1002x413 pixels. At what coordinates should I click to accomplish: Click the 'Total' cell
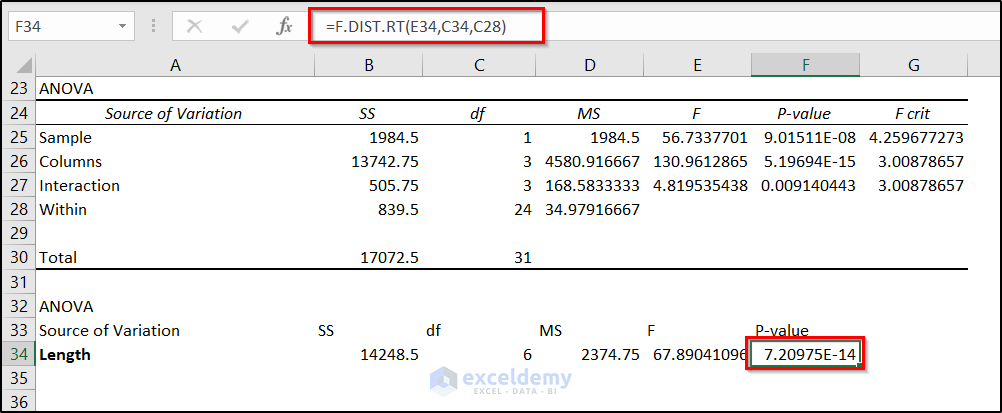tap(58, 258)
